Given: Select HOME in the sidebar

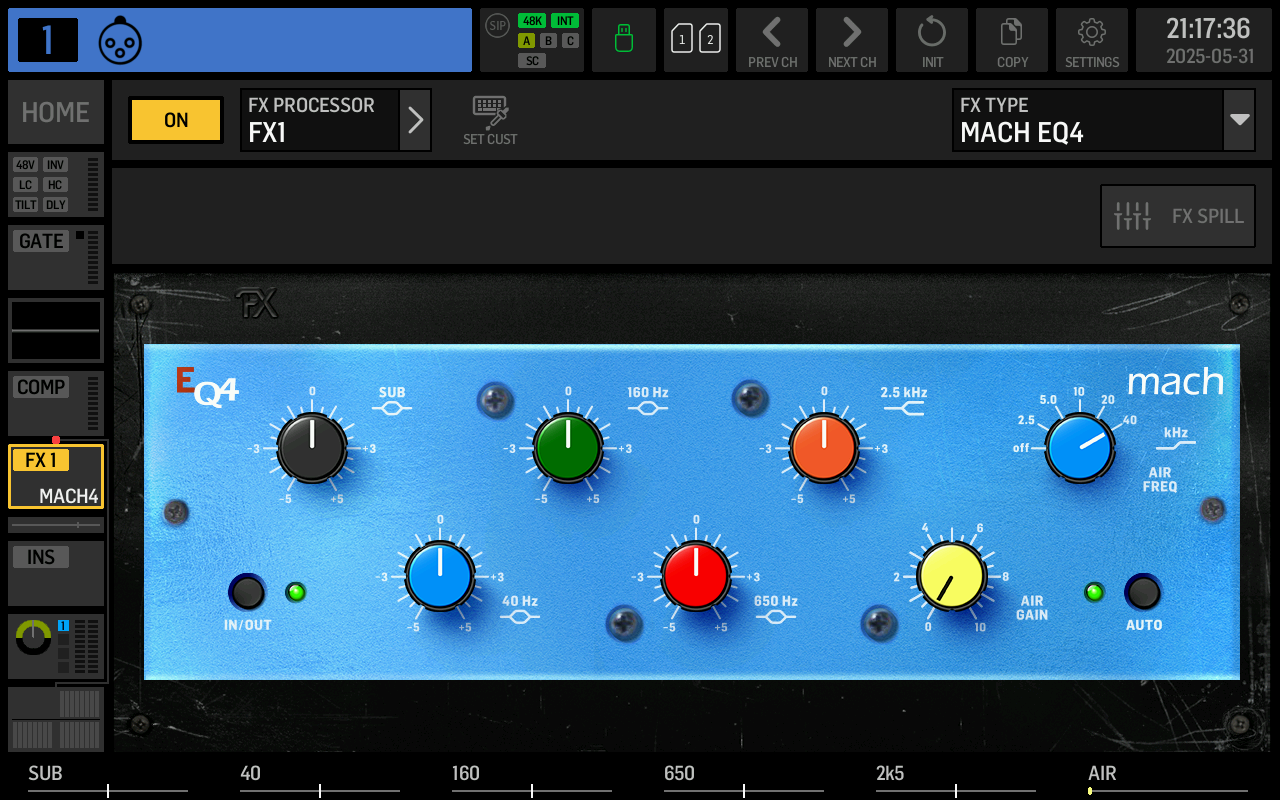Looking at the screenshot, I should point(55,112).
